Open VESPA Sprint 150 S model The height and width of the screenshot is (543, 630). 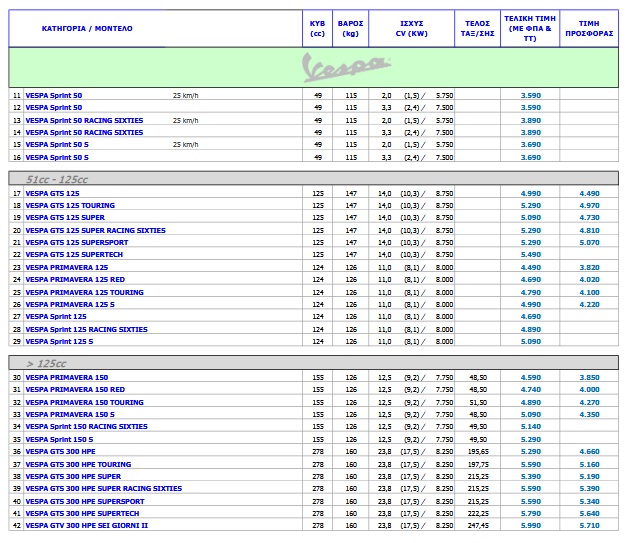59,440
